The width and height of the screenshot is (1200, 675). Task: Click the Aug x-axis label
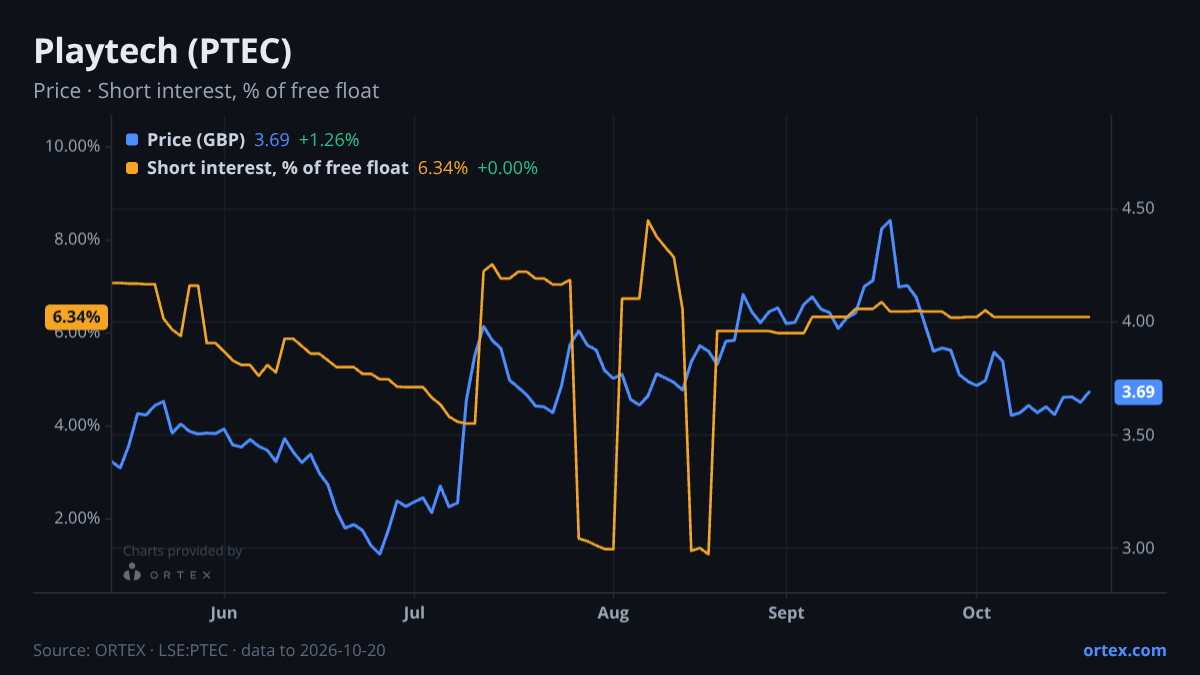(614, 613)
